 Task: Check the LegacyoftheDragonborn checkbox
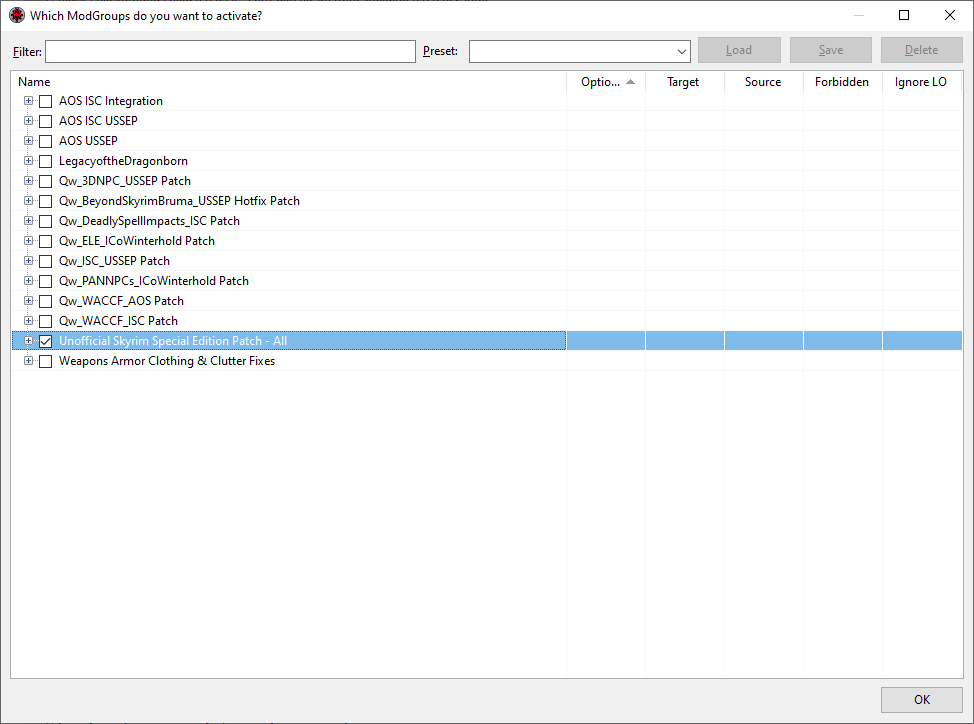pos(45,161)
